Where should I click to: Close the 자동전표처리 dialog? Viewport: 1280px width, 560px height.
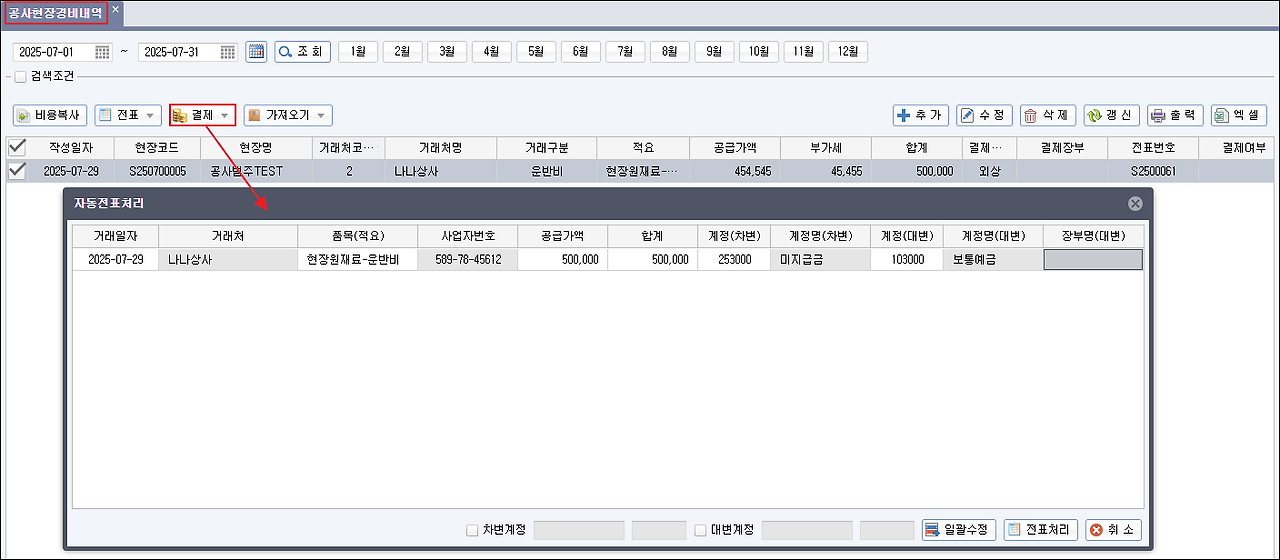[1135, 203]
